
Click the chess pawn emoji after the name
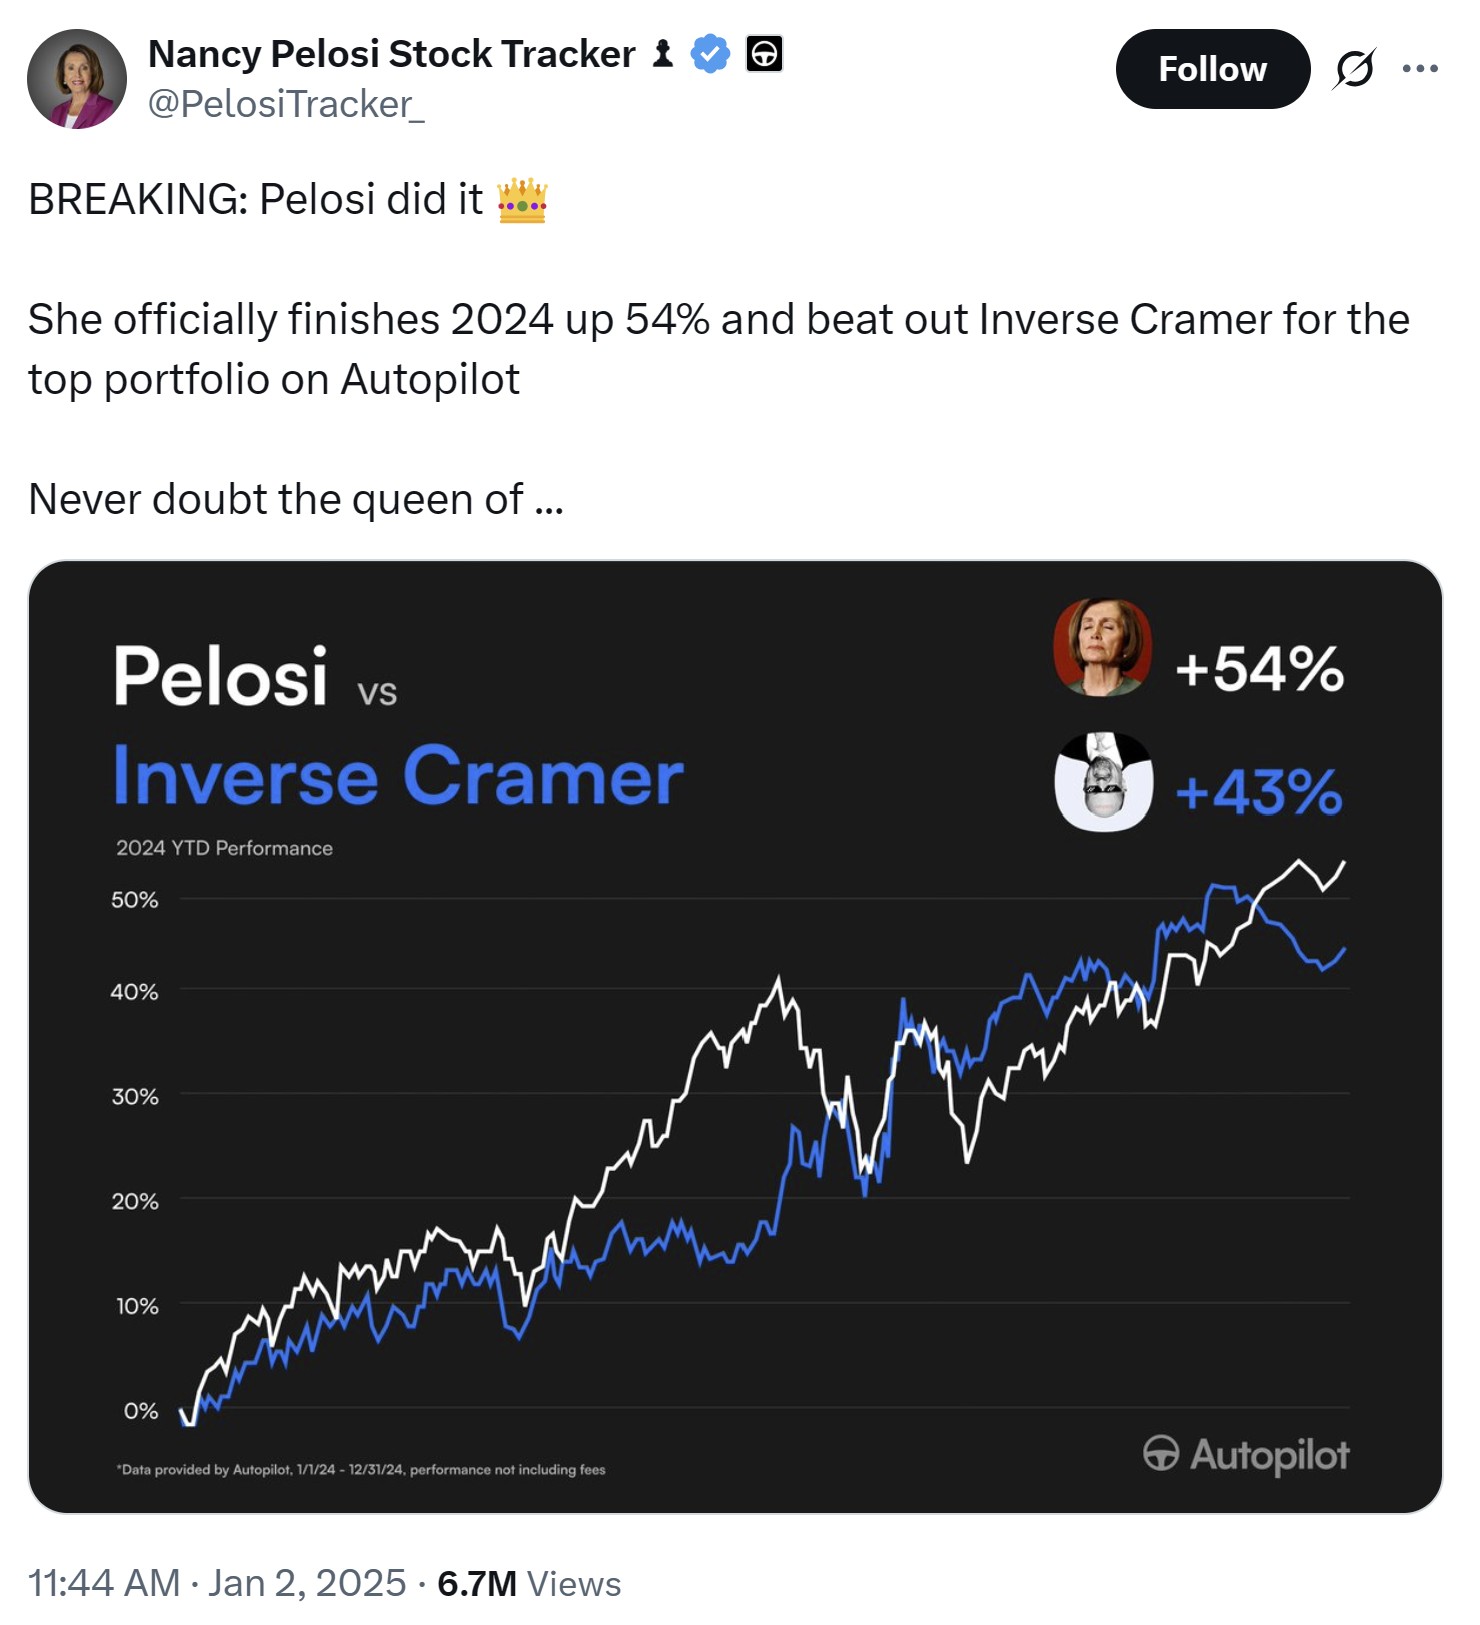click(x=662, y=54)
